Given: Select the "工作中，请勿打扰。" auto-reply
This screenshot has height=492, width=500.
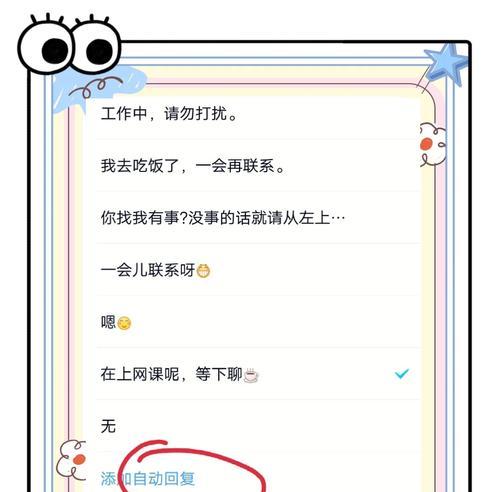Looking at the screenshot, I should coord(257,113).
